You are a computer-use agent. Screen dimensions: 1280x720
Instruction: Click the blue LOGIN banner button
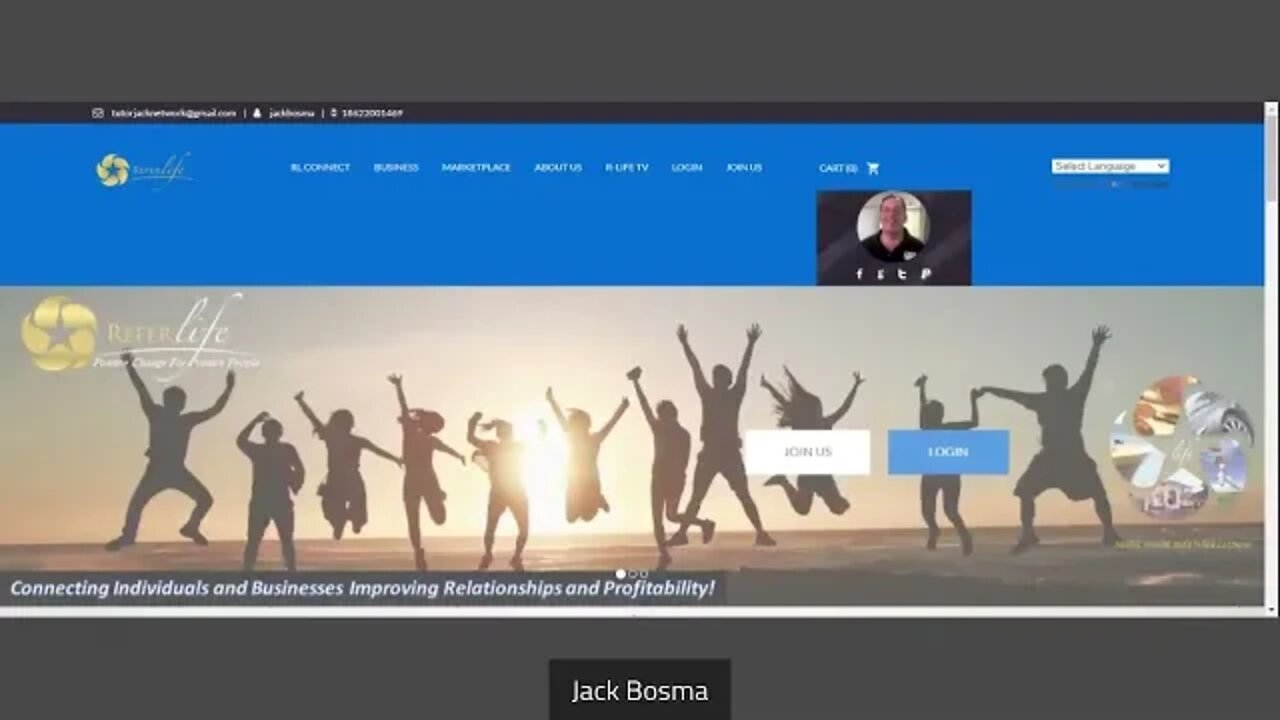948,452
